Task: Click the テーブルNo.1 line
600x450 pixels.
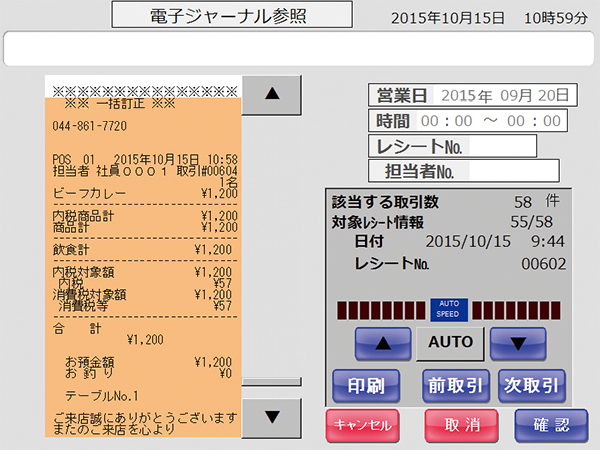Action: click(102, 396)
